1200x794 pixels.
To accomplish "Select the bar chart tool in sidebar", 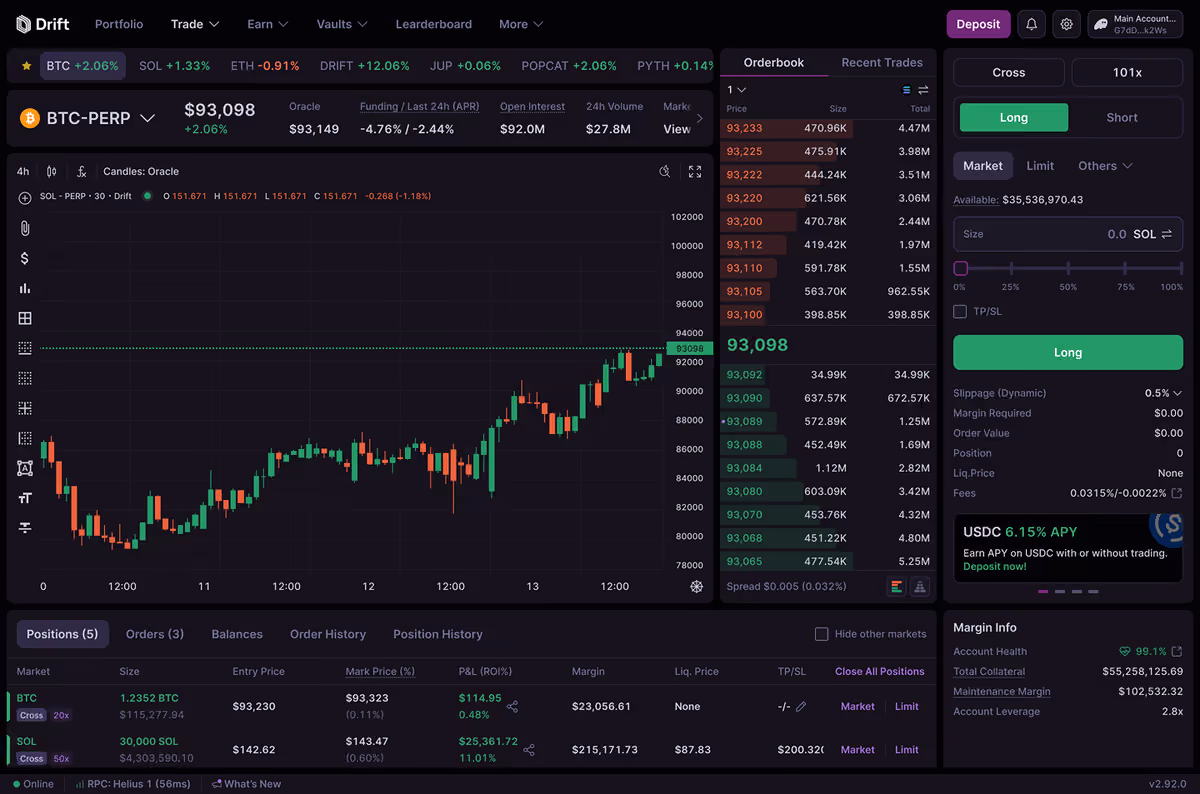I will pos(25,288).
